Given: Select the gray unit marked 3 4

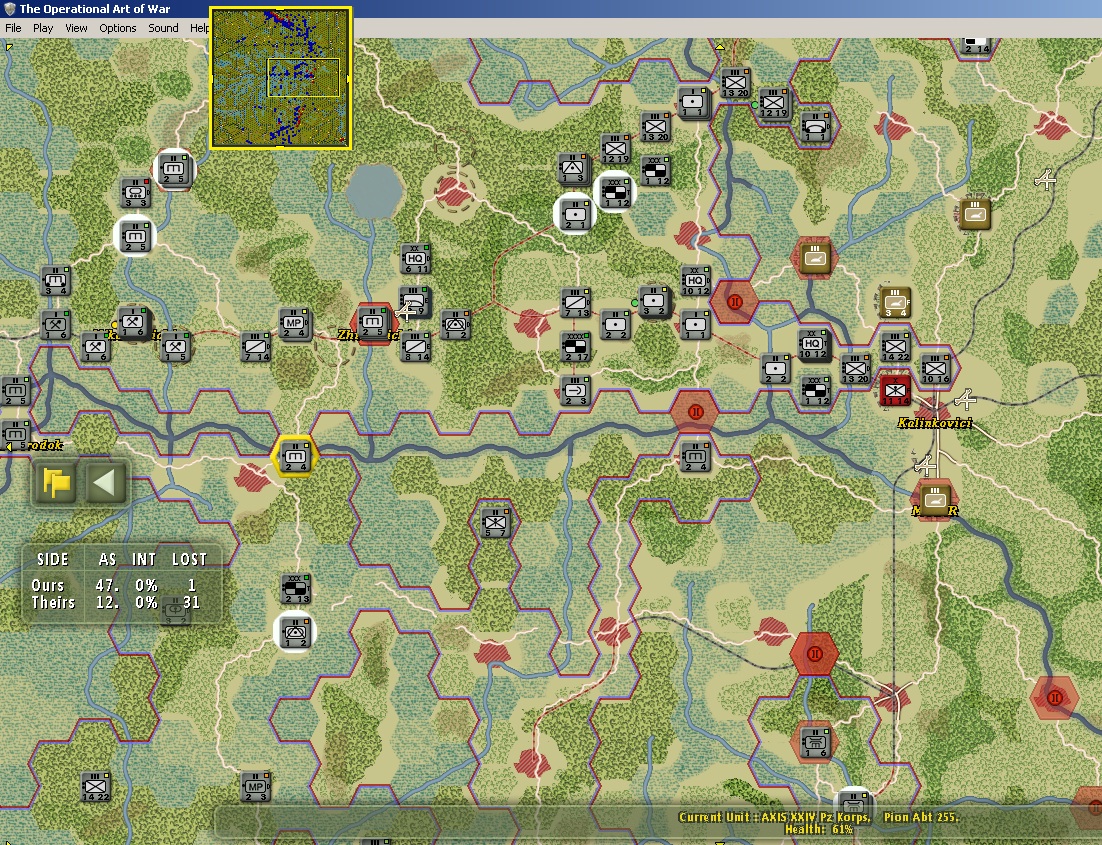Looking at the screenshot, I should pyautogui.click(x=56, y=280).
